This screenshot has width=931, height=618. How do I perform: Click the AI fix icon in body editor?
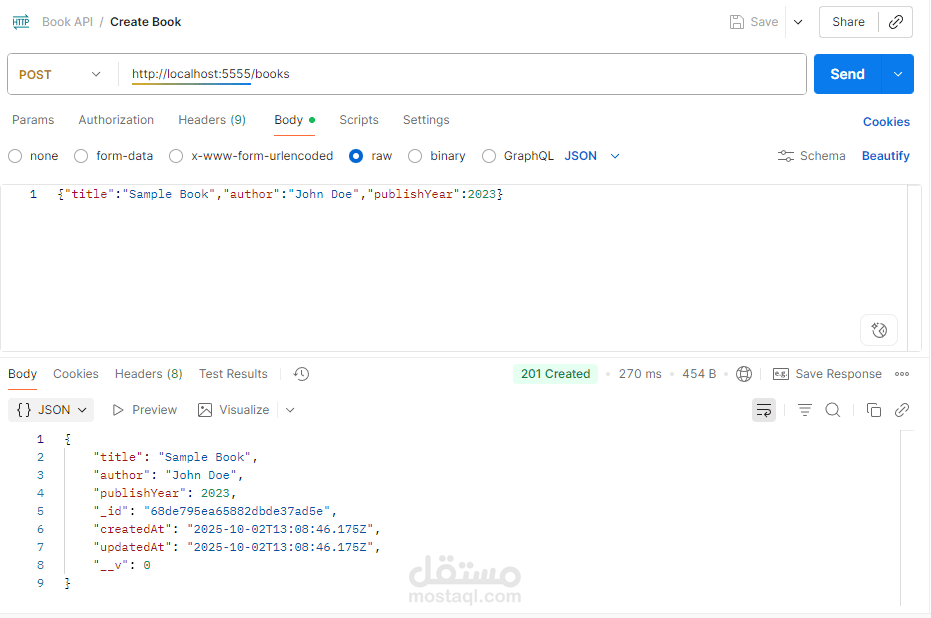click(x=878, y=330)
